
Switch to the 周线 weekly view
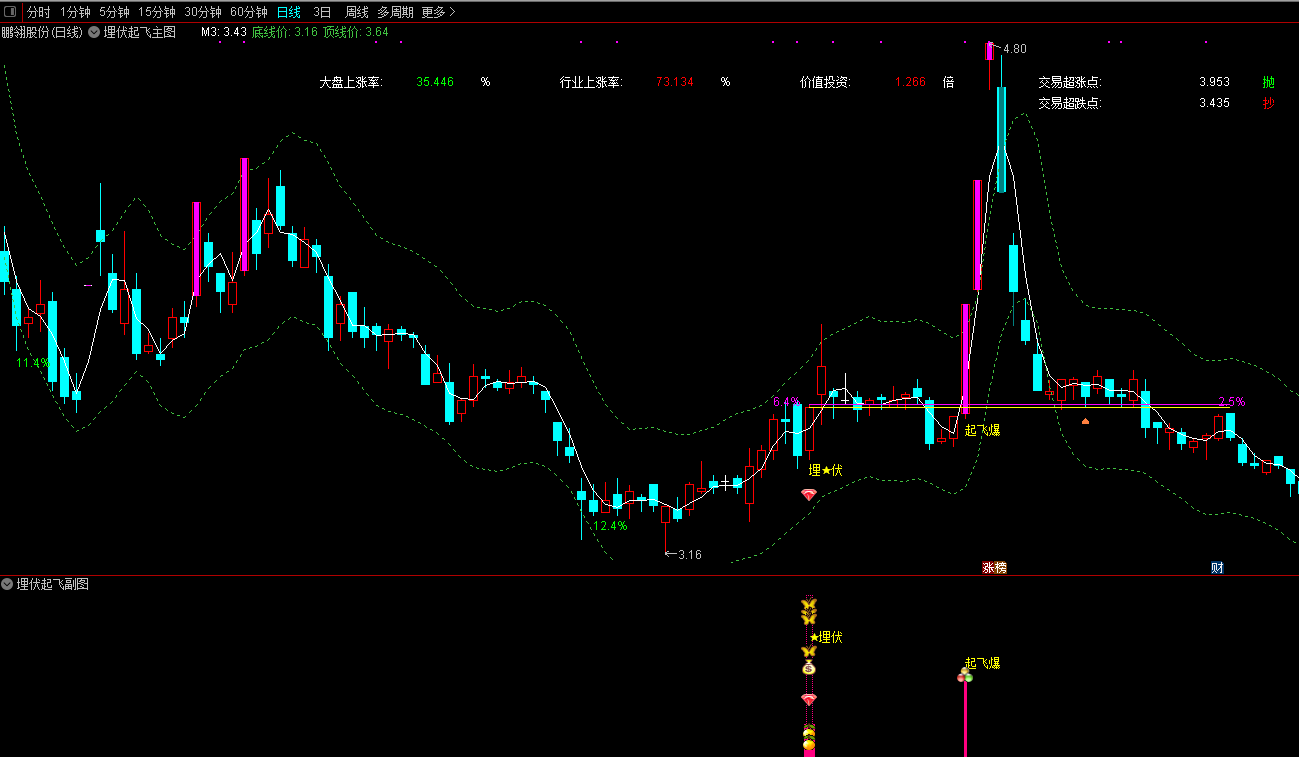coord(356,12)
